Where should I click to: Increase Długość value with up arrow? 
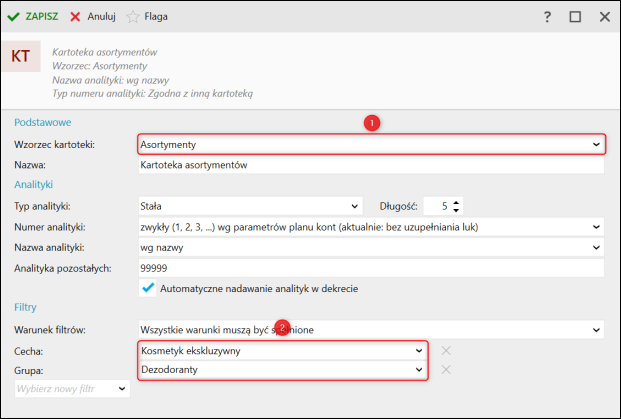point(456,202)
